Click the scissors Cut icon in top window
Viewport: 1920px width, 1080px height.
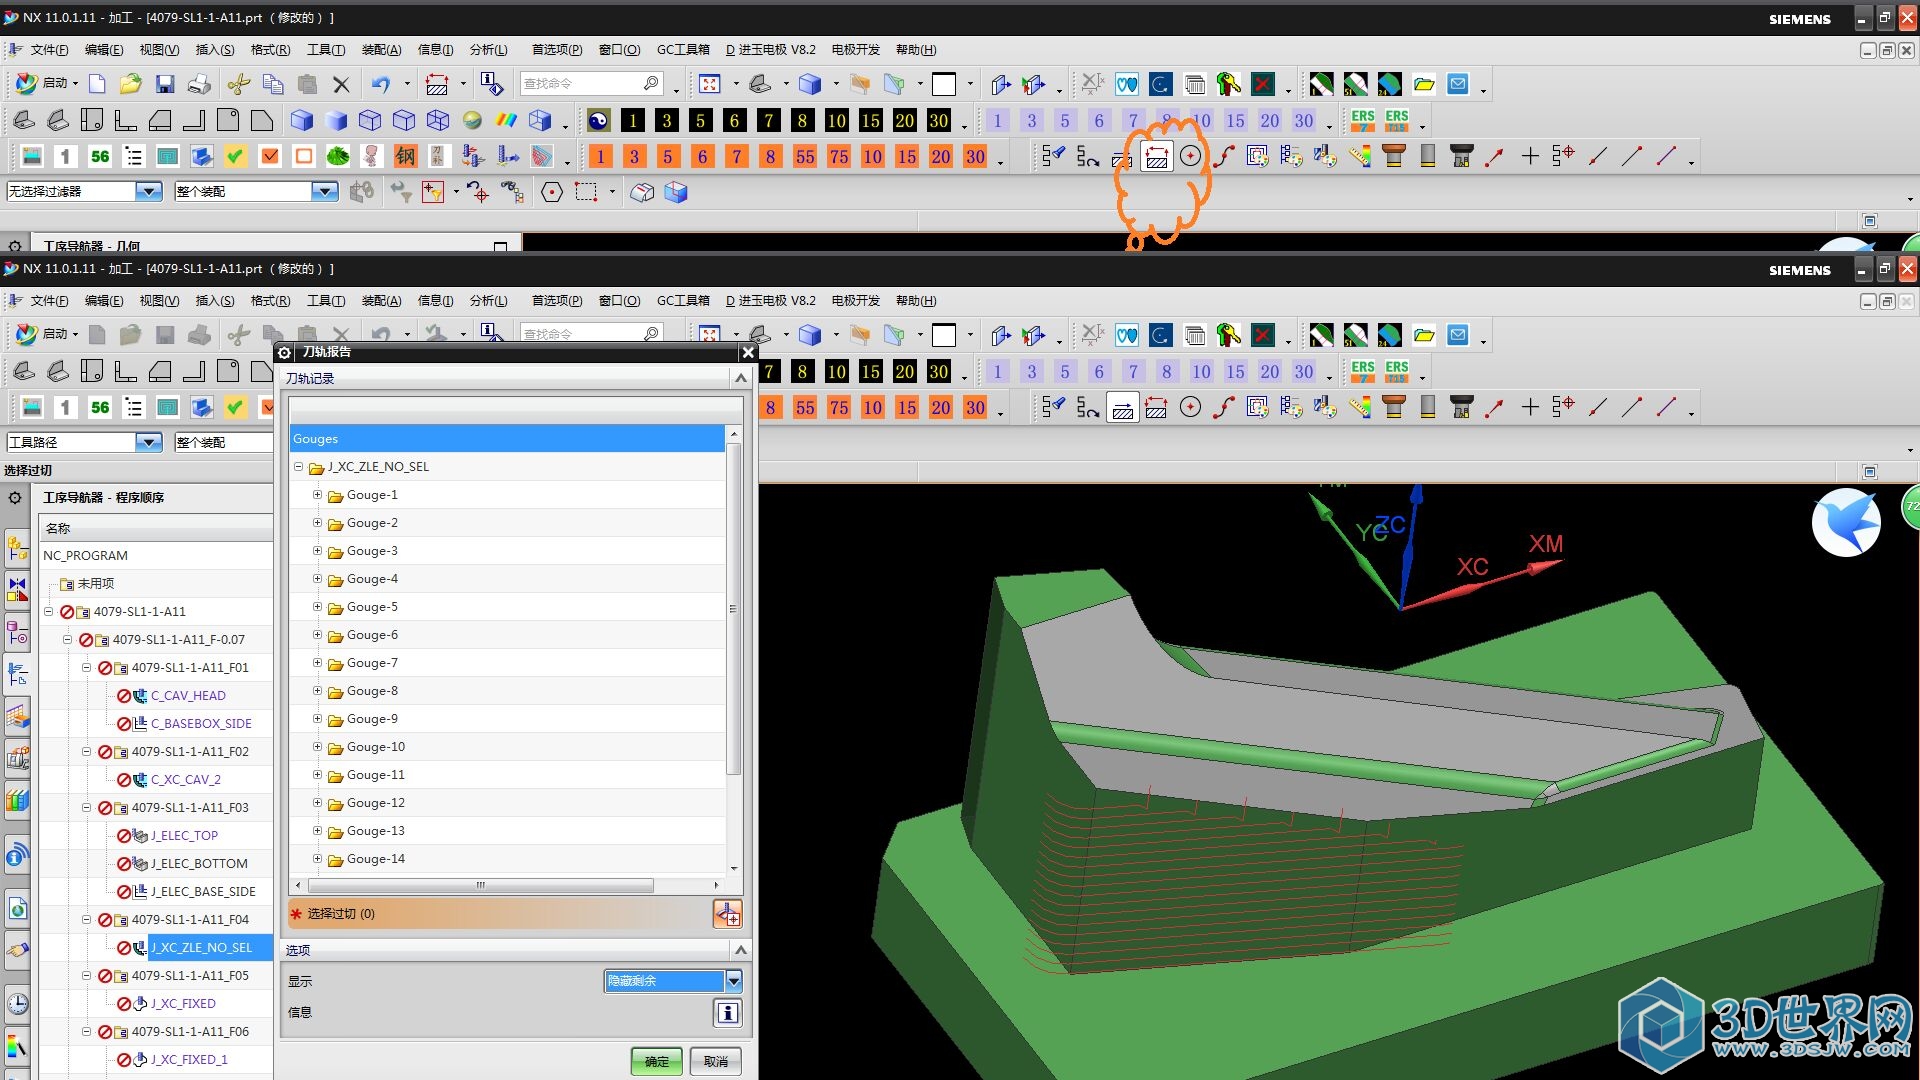pos(239,84)
